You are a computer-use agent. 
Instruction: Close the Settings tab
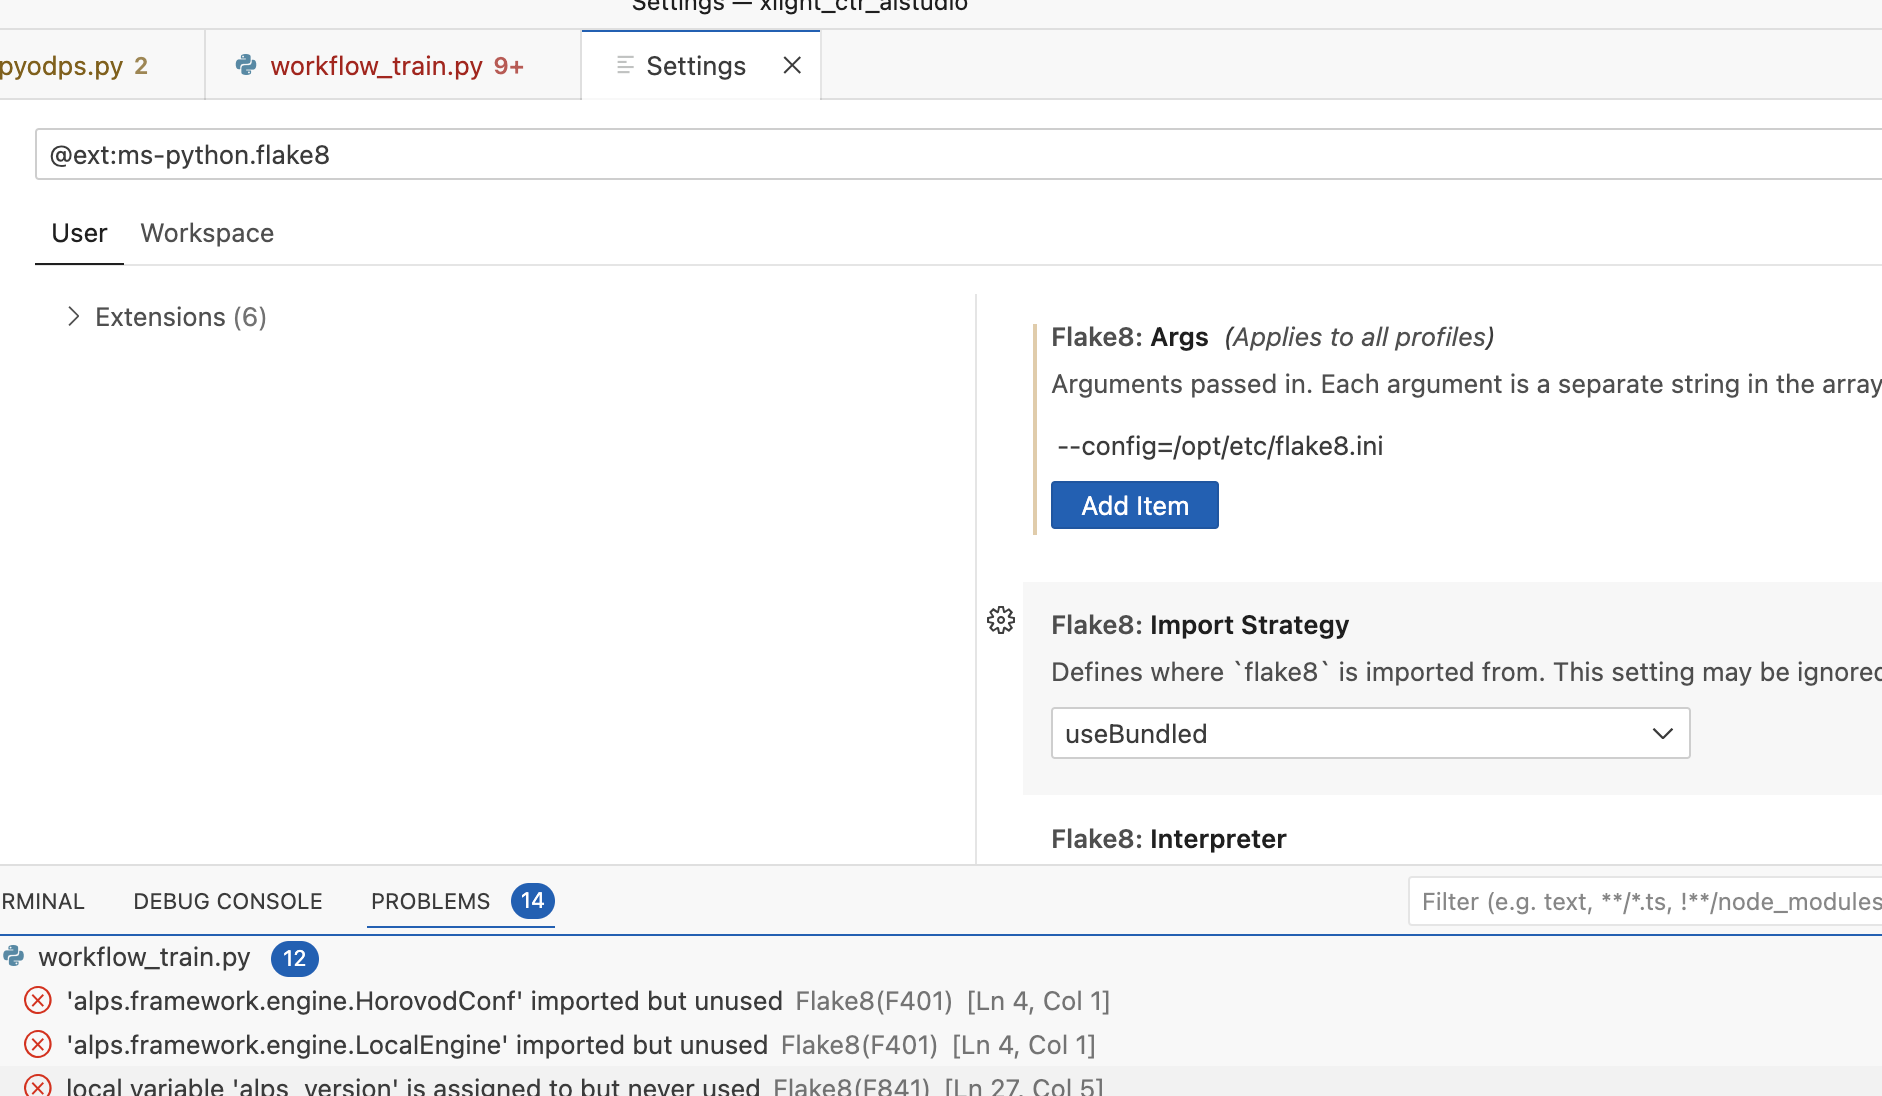click(792, 66)
